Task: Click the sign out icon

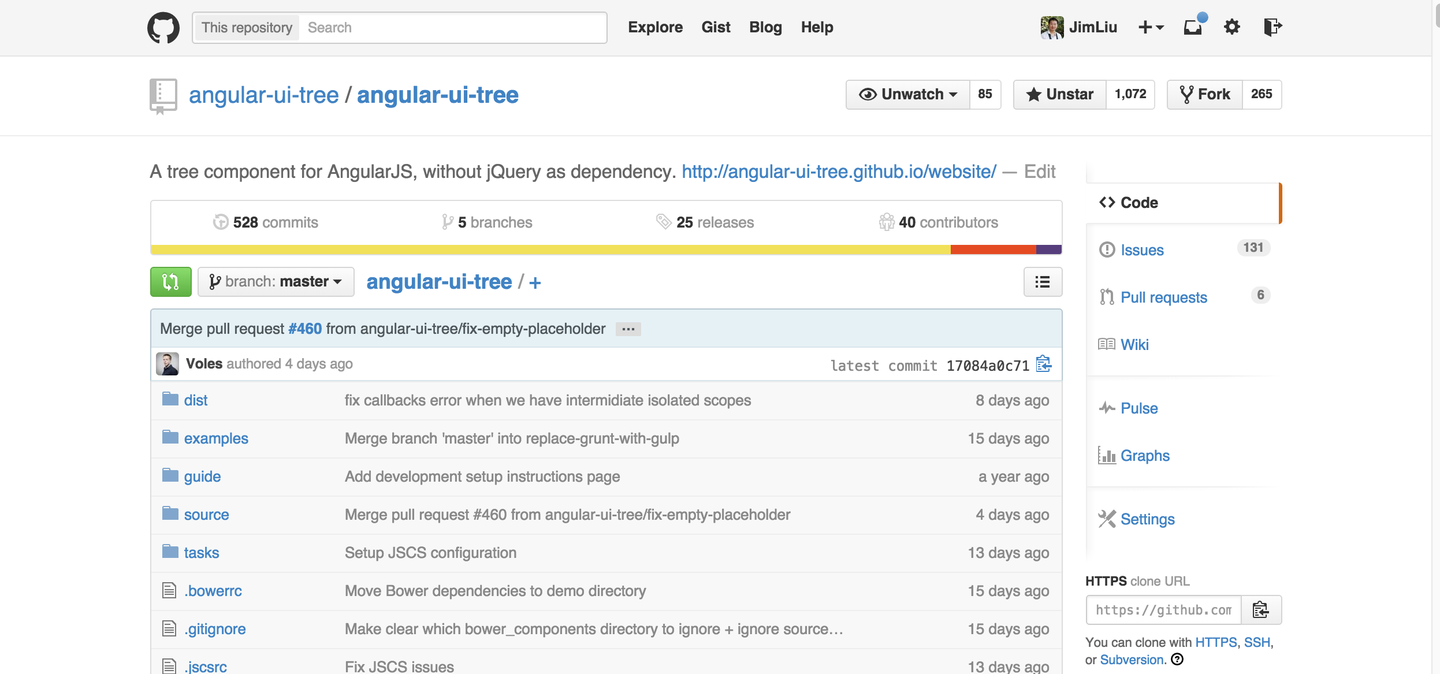Action: click(1272, 27)
